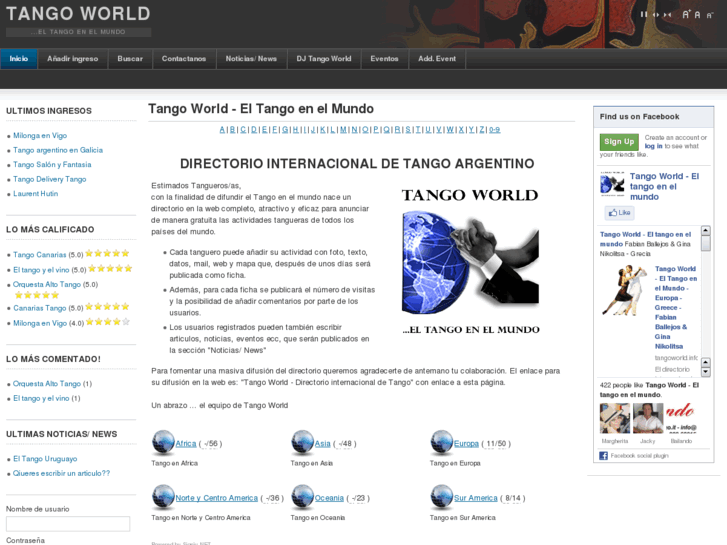
Task: Click the Nombre de usuario input field
Action: (x=68, y=524)
